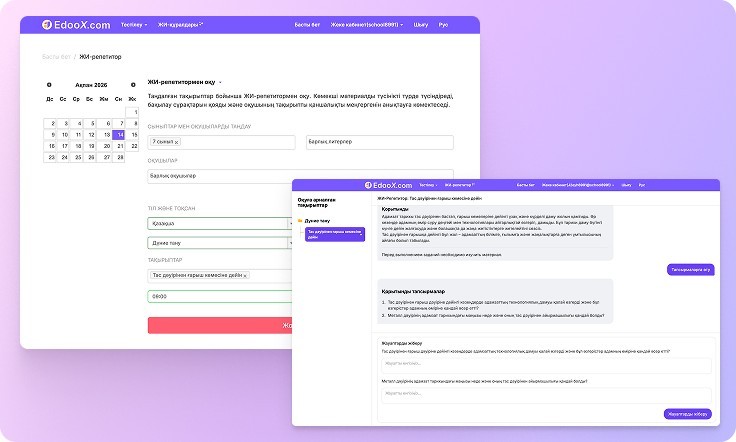The width and height of the screenshot is (736, 442).
Task: Click the 'Жауаптарды жіберу' send answers button
Action: (x=688, y=414)
